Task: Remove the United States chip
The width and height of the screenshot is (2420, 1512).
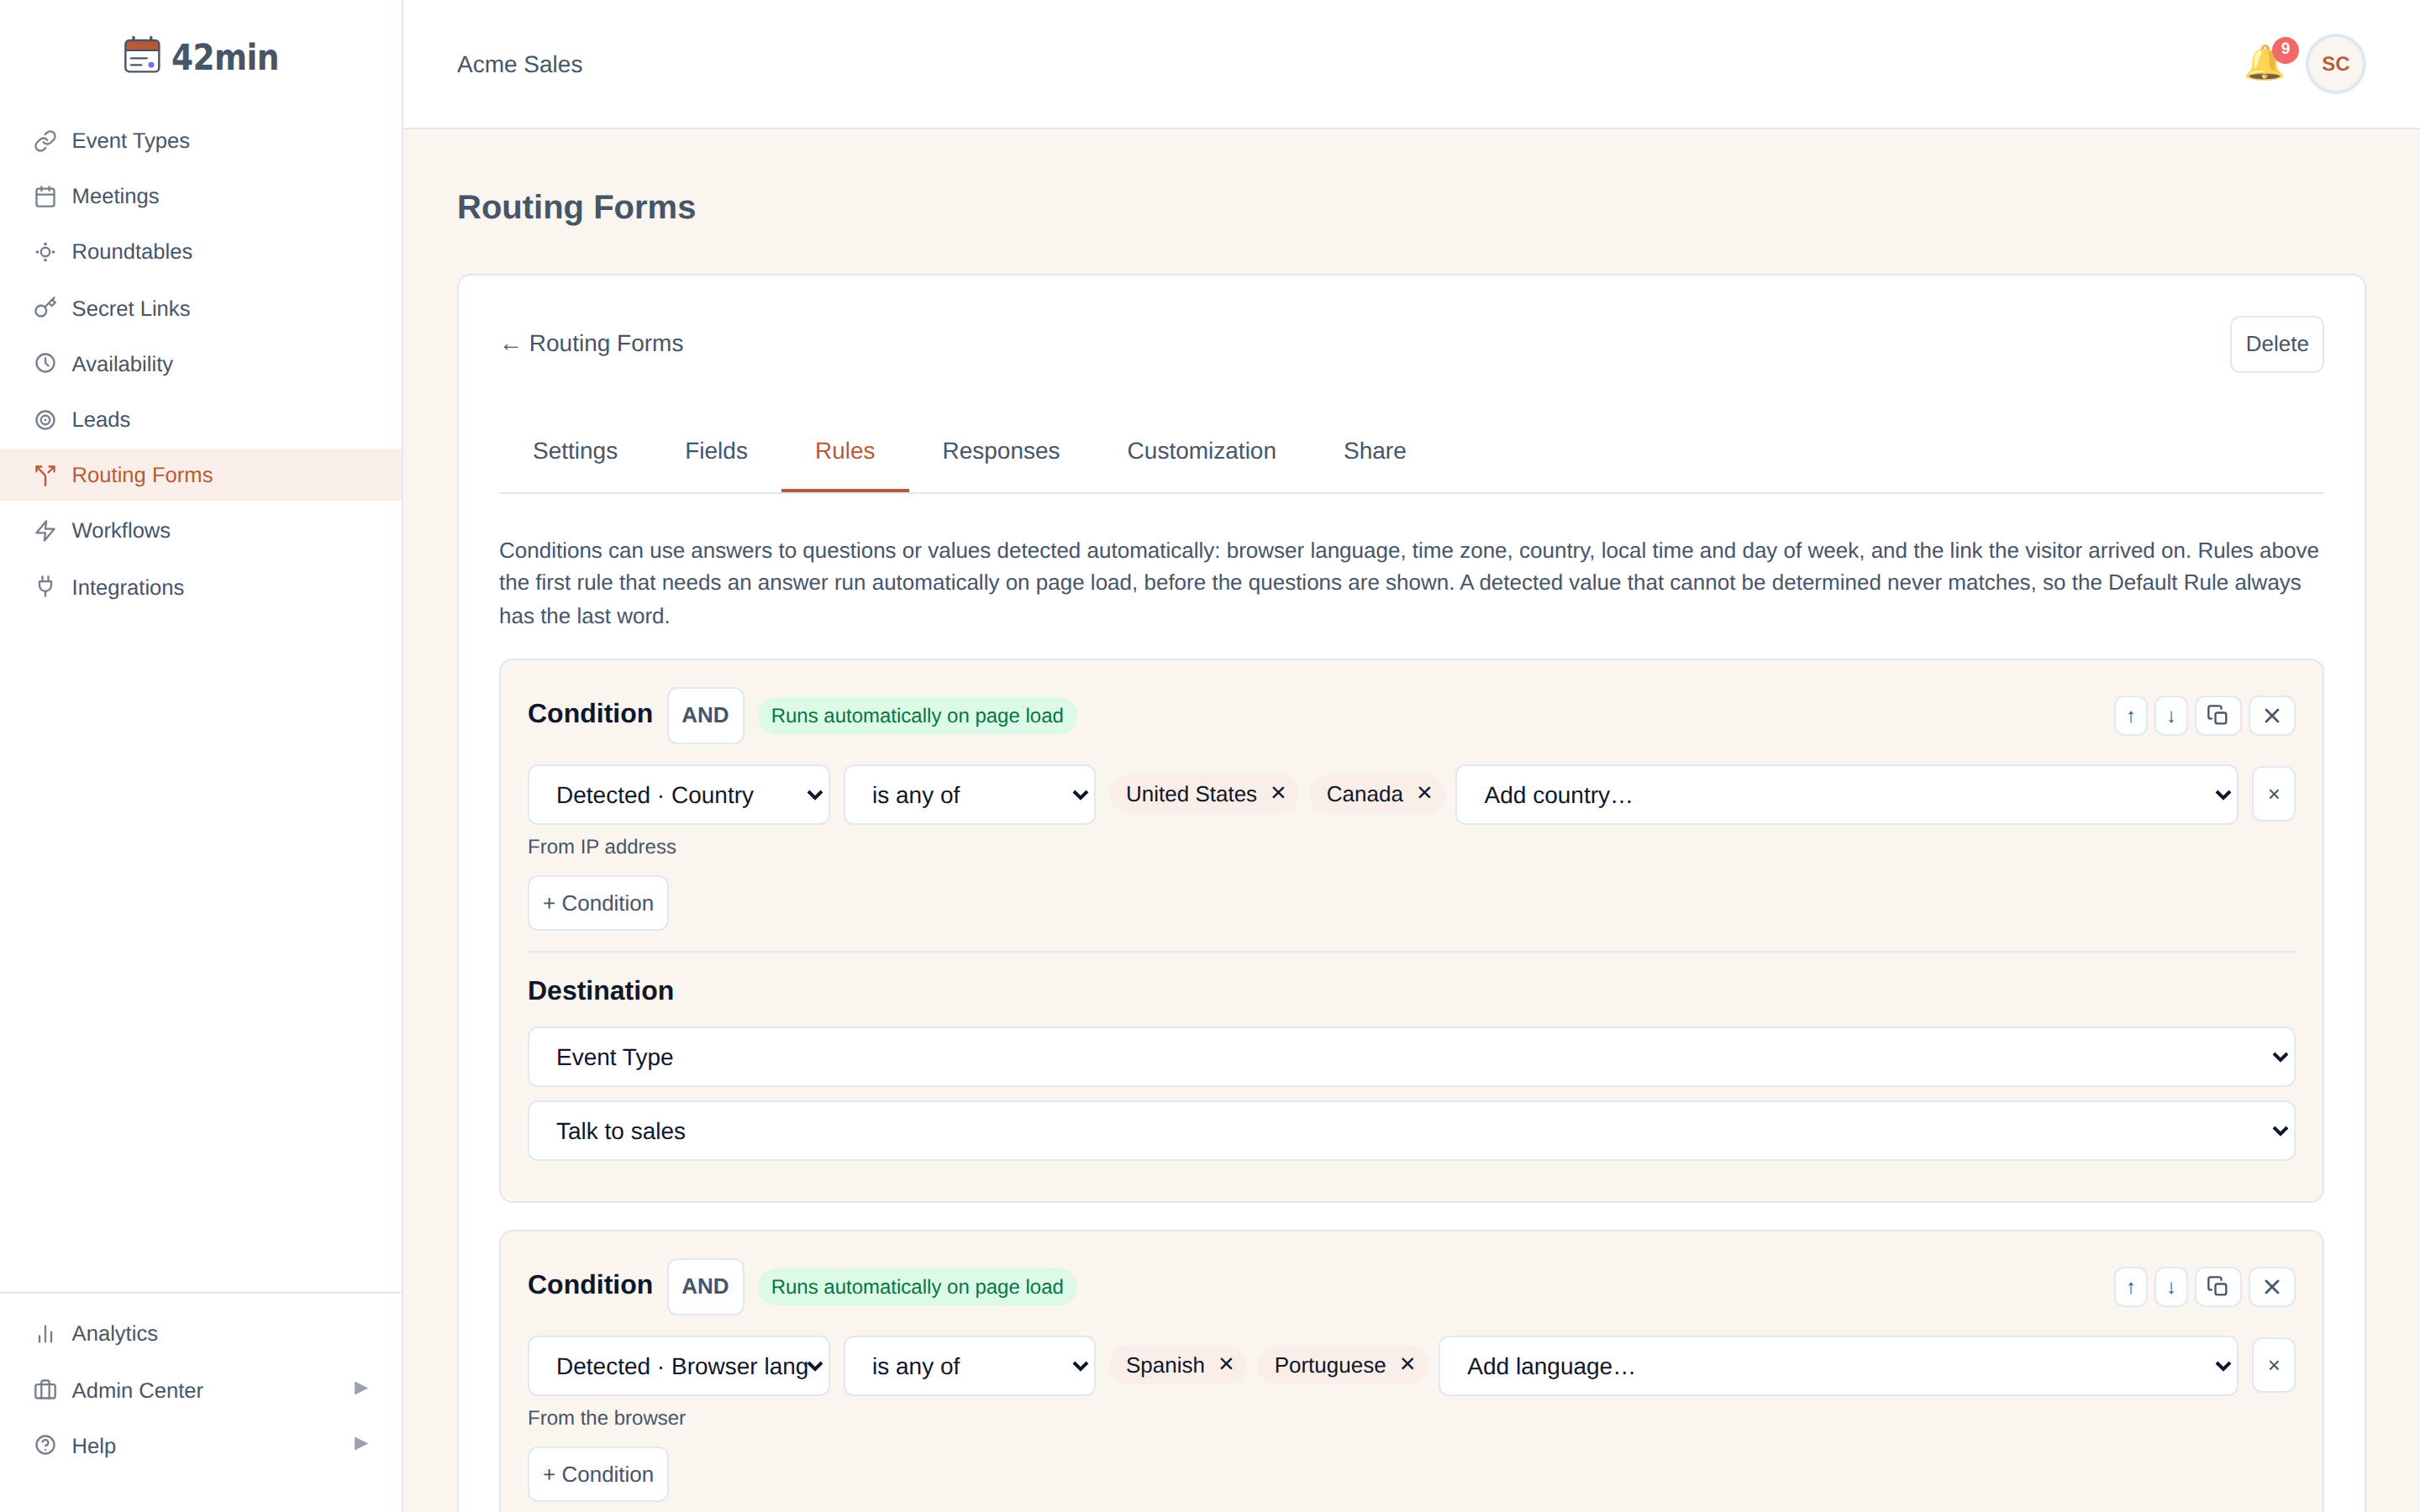Action: (1278, 793)
